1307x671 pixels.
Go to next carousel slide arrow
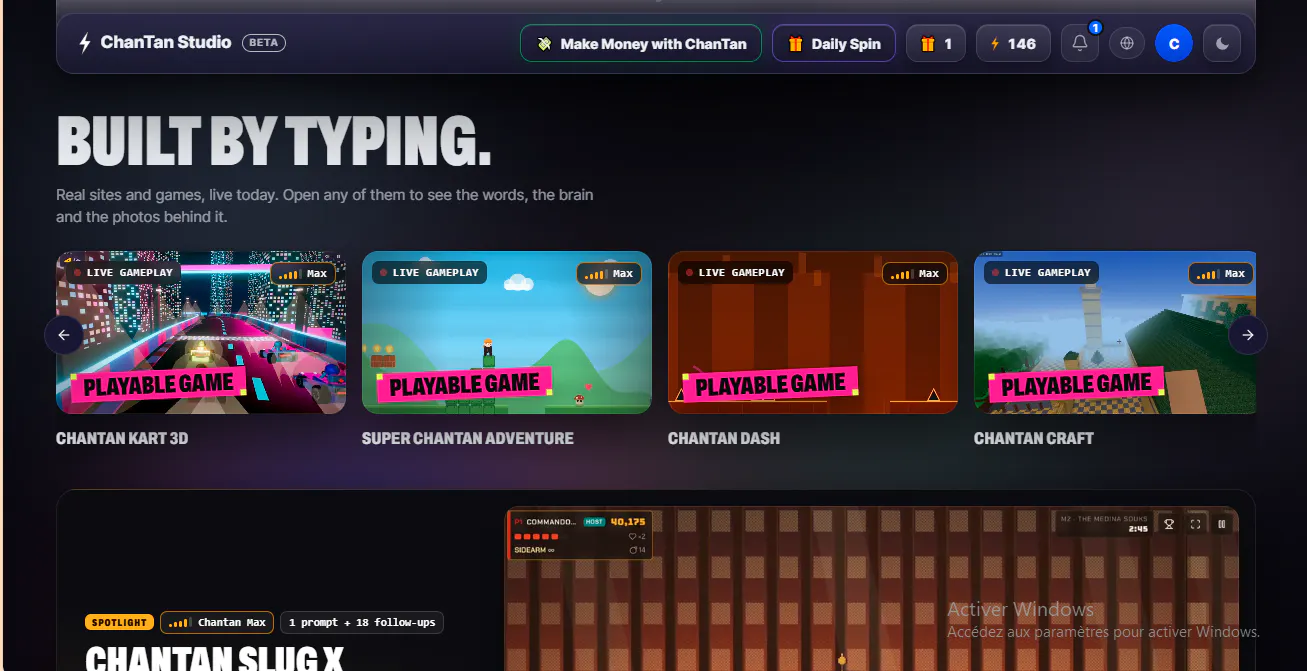pos(1248,335)
